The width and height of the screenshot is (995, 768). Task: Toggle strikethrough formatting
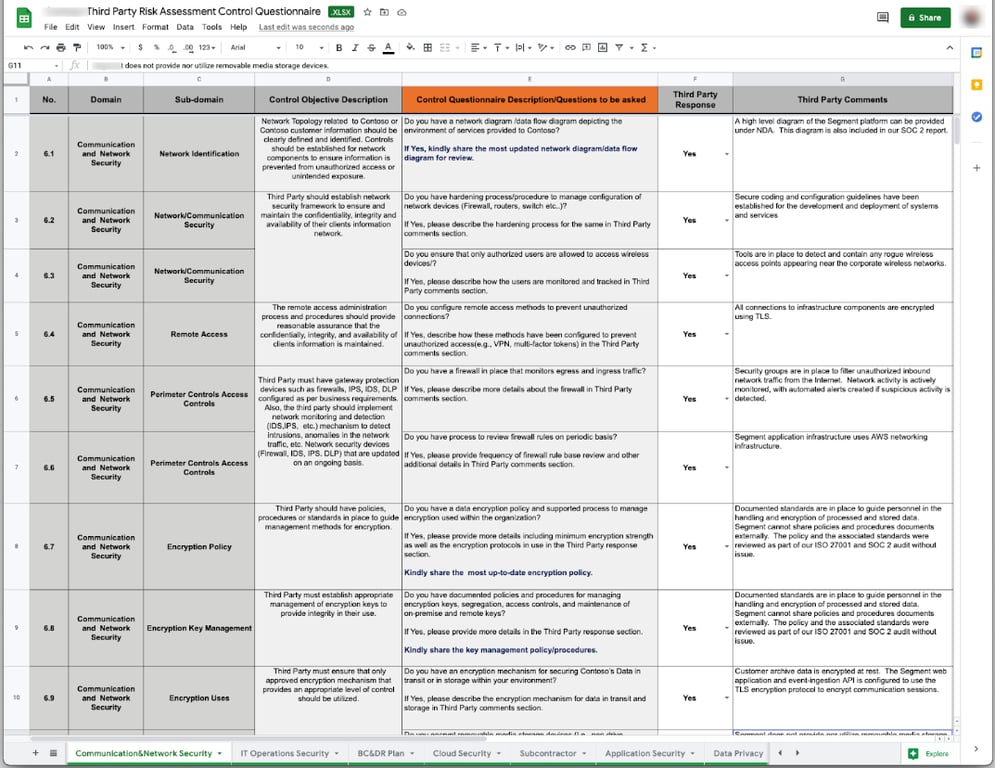(371, 48)
